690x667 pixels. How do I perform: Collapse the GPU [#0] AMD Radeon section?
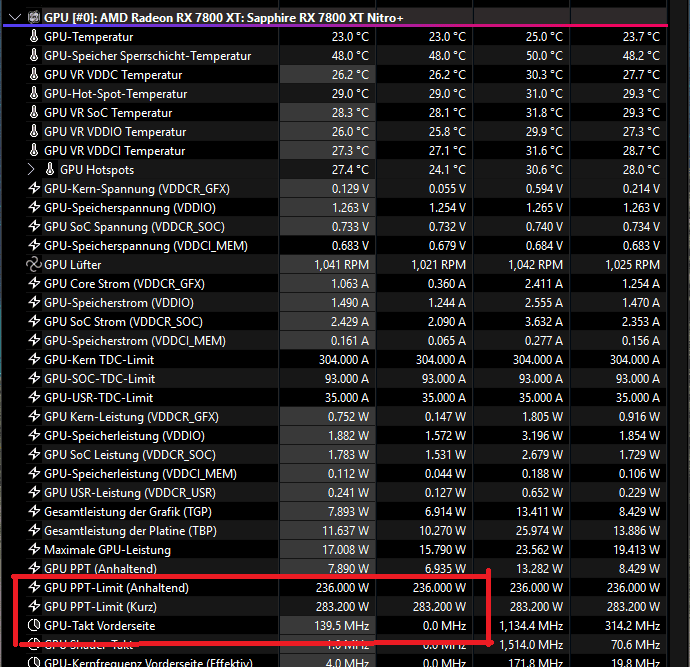15,18
